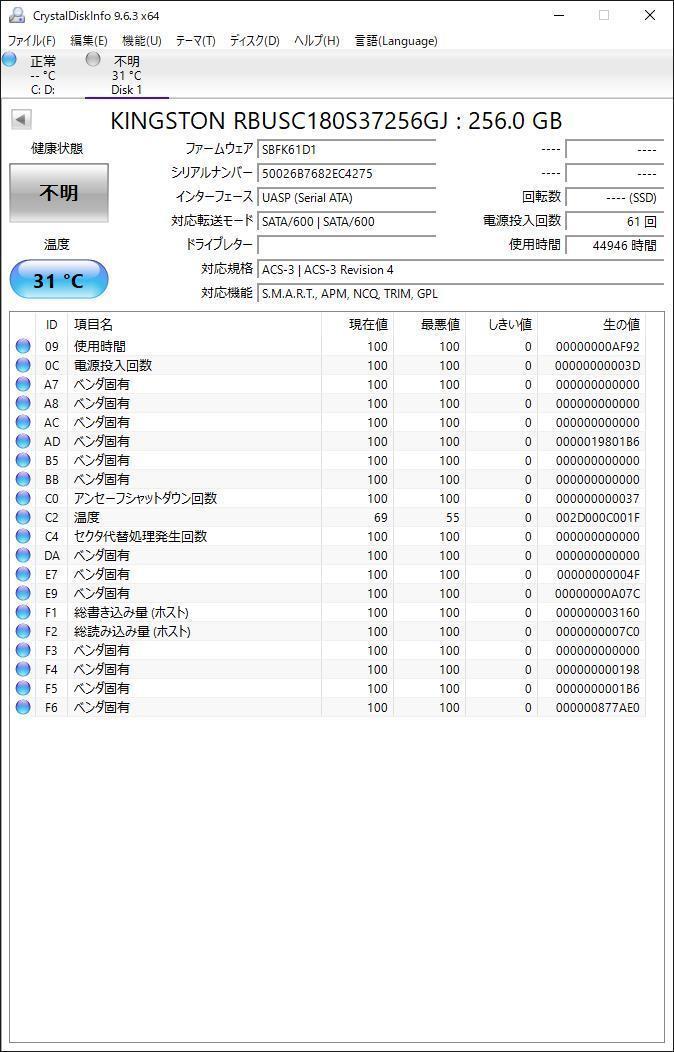Screen dimensions: 674x1052
Task: Click the S.M.A.R.T., APM, NCQ features field
Action: click(x=459, y=293)
